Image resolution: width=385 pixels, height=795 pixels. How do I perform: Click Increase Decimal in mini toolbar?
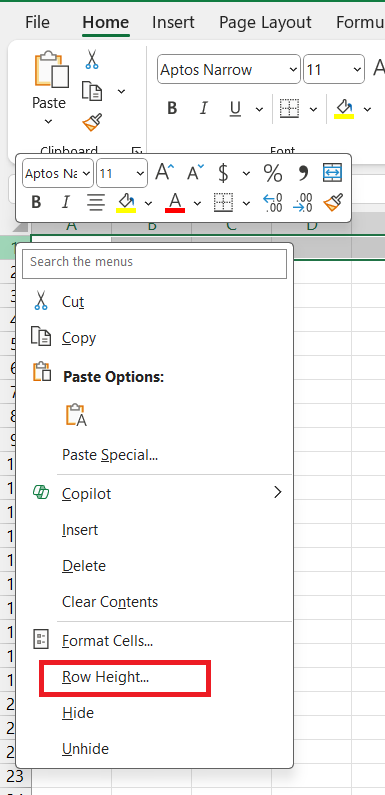[x=272, y=202]
